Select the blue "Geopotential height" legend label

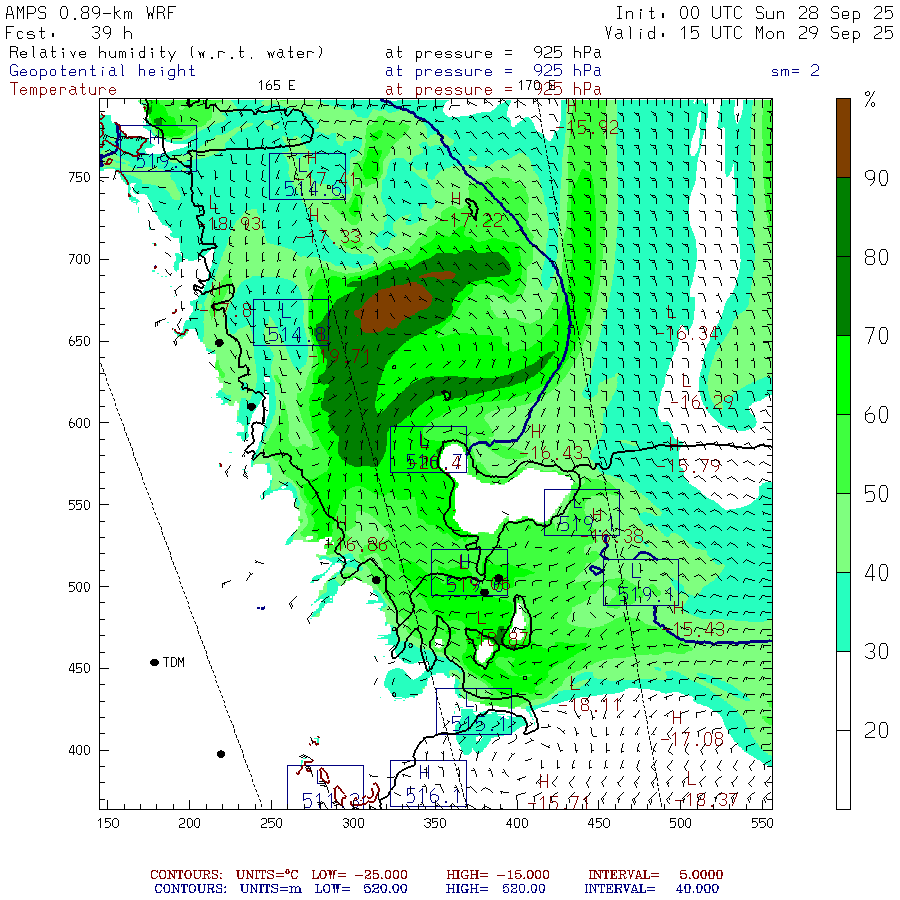[x=103, y=71]
